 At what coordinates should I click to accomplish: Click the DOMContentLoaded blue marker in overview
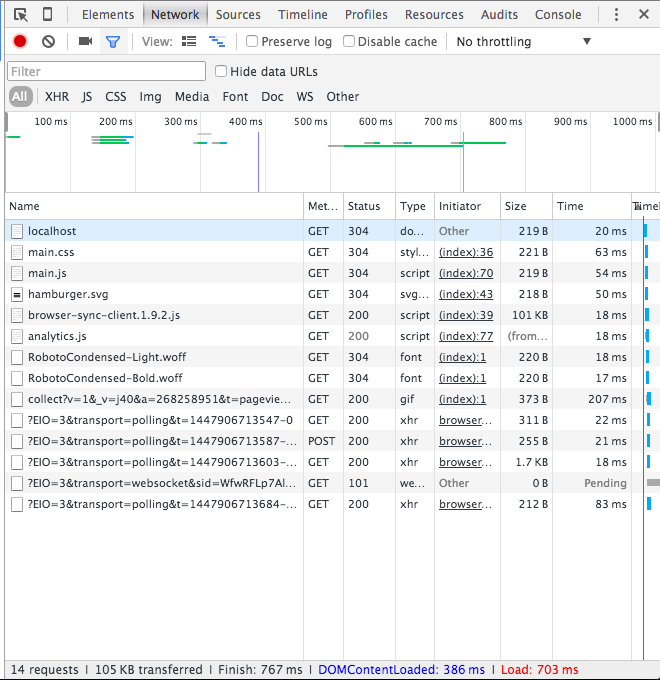pyautogui.click(x=258, y=161)
